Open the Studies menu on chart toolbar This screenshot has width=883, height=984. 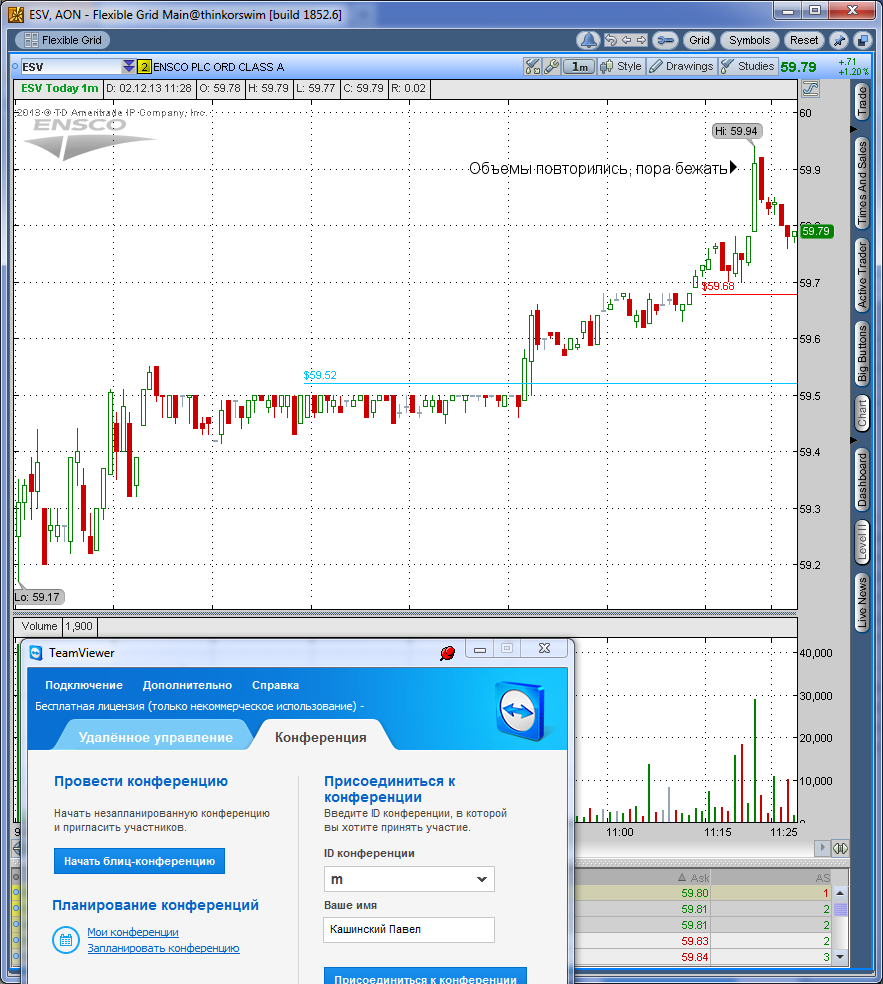tap(747, 67)
